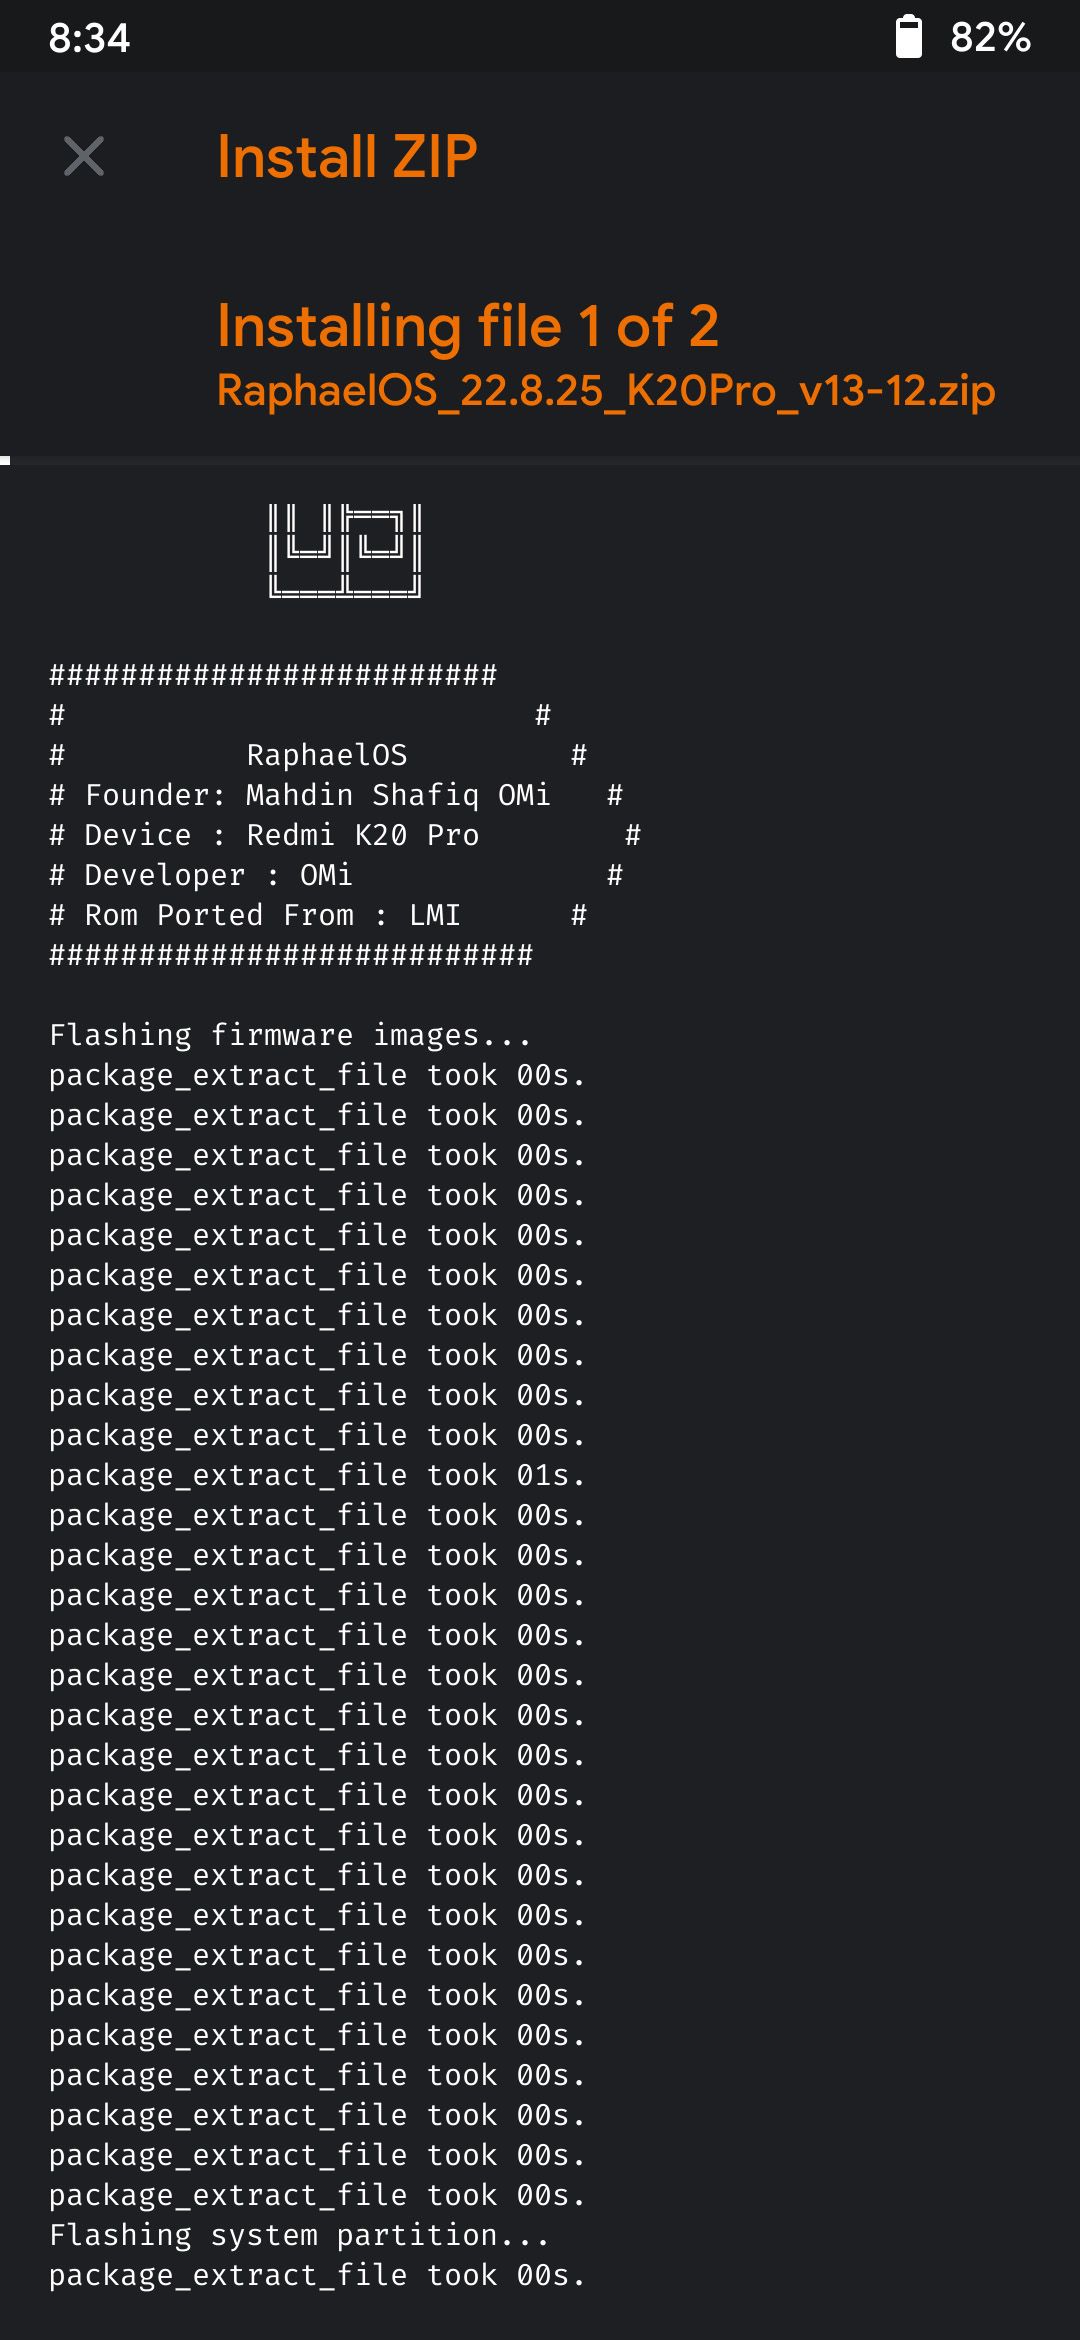Tap the Flashing system partition log line
Image resolution: width=1080 pixels, height=2340 pixels.
[x=299, y=2235]
